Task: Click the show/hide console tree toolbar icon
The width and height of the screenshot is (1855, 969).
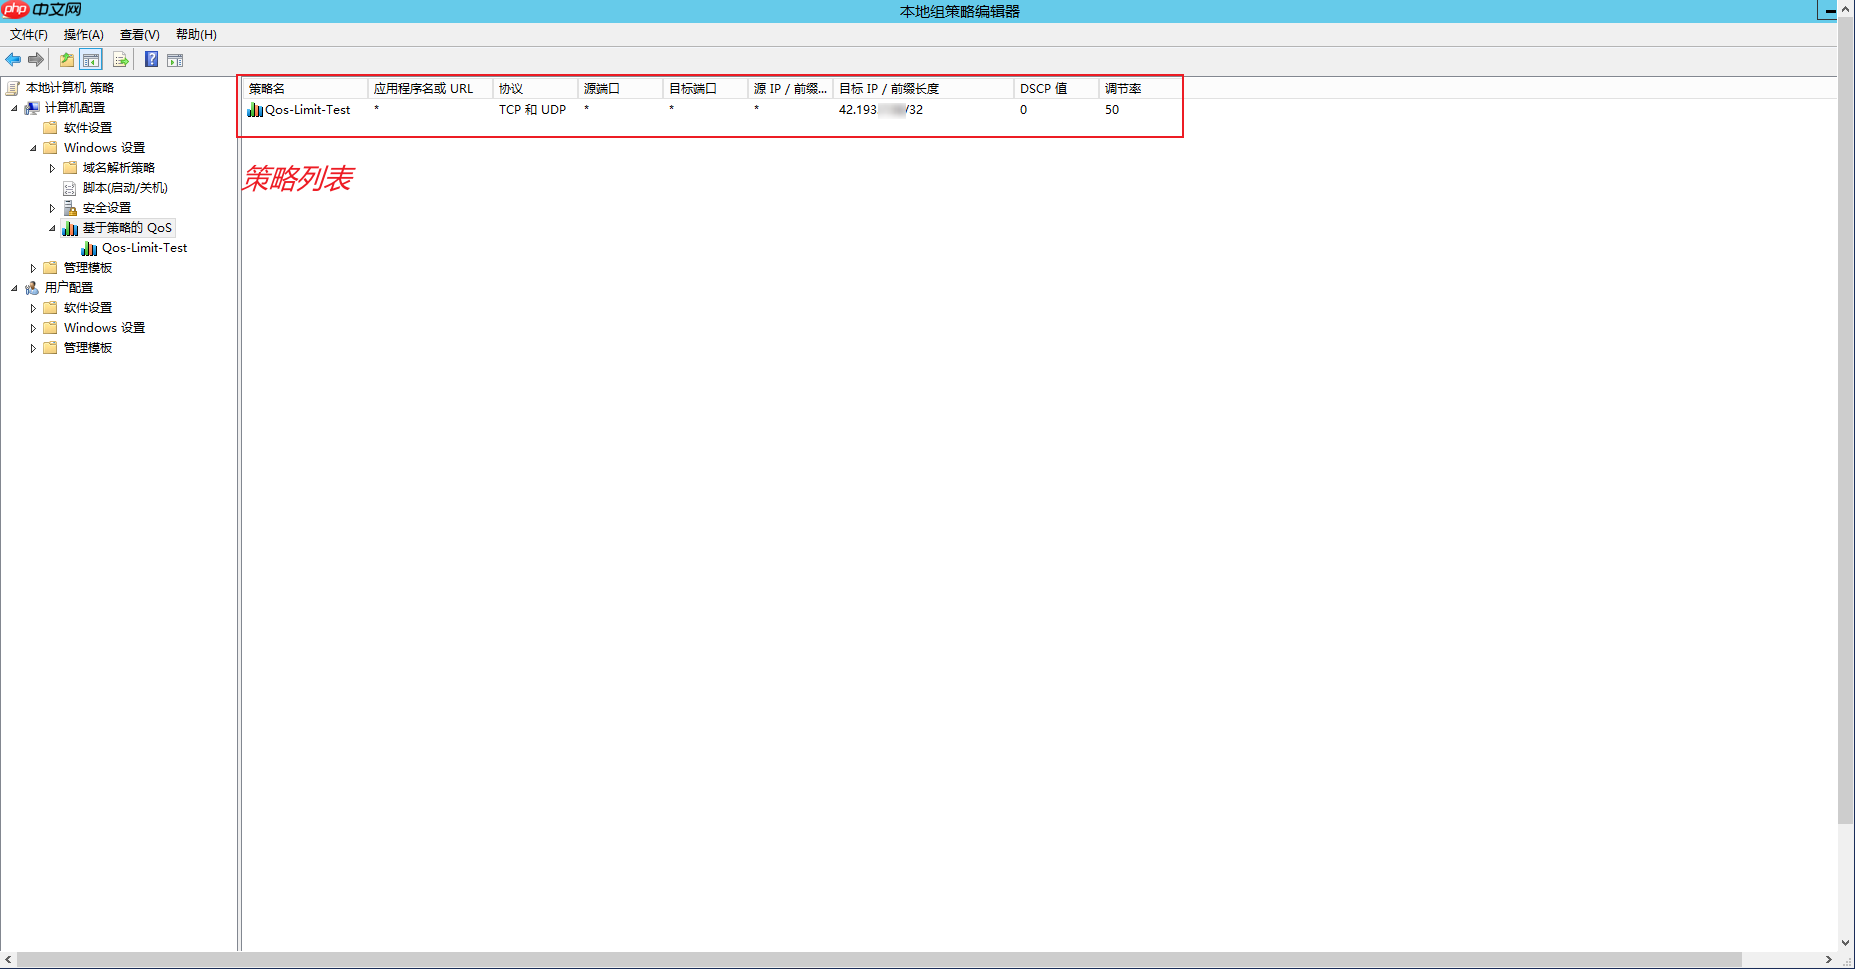Action: pyautogui.click(x=90, y=59)
